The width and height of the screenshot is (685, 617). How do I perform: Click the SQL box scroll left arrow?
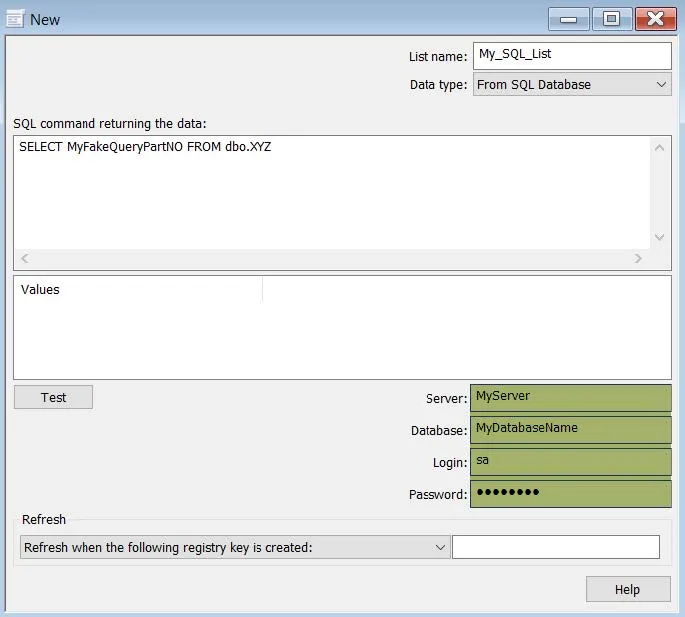pyautogui.click(x=25, y=258)
